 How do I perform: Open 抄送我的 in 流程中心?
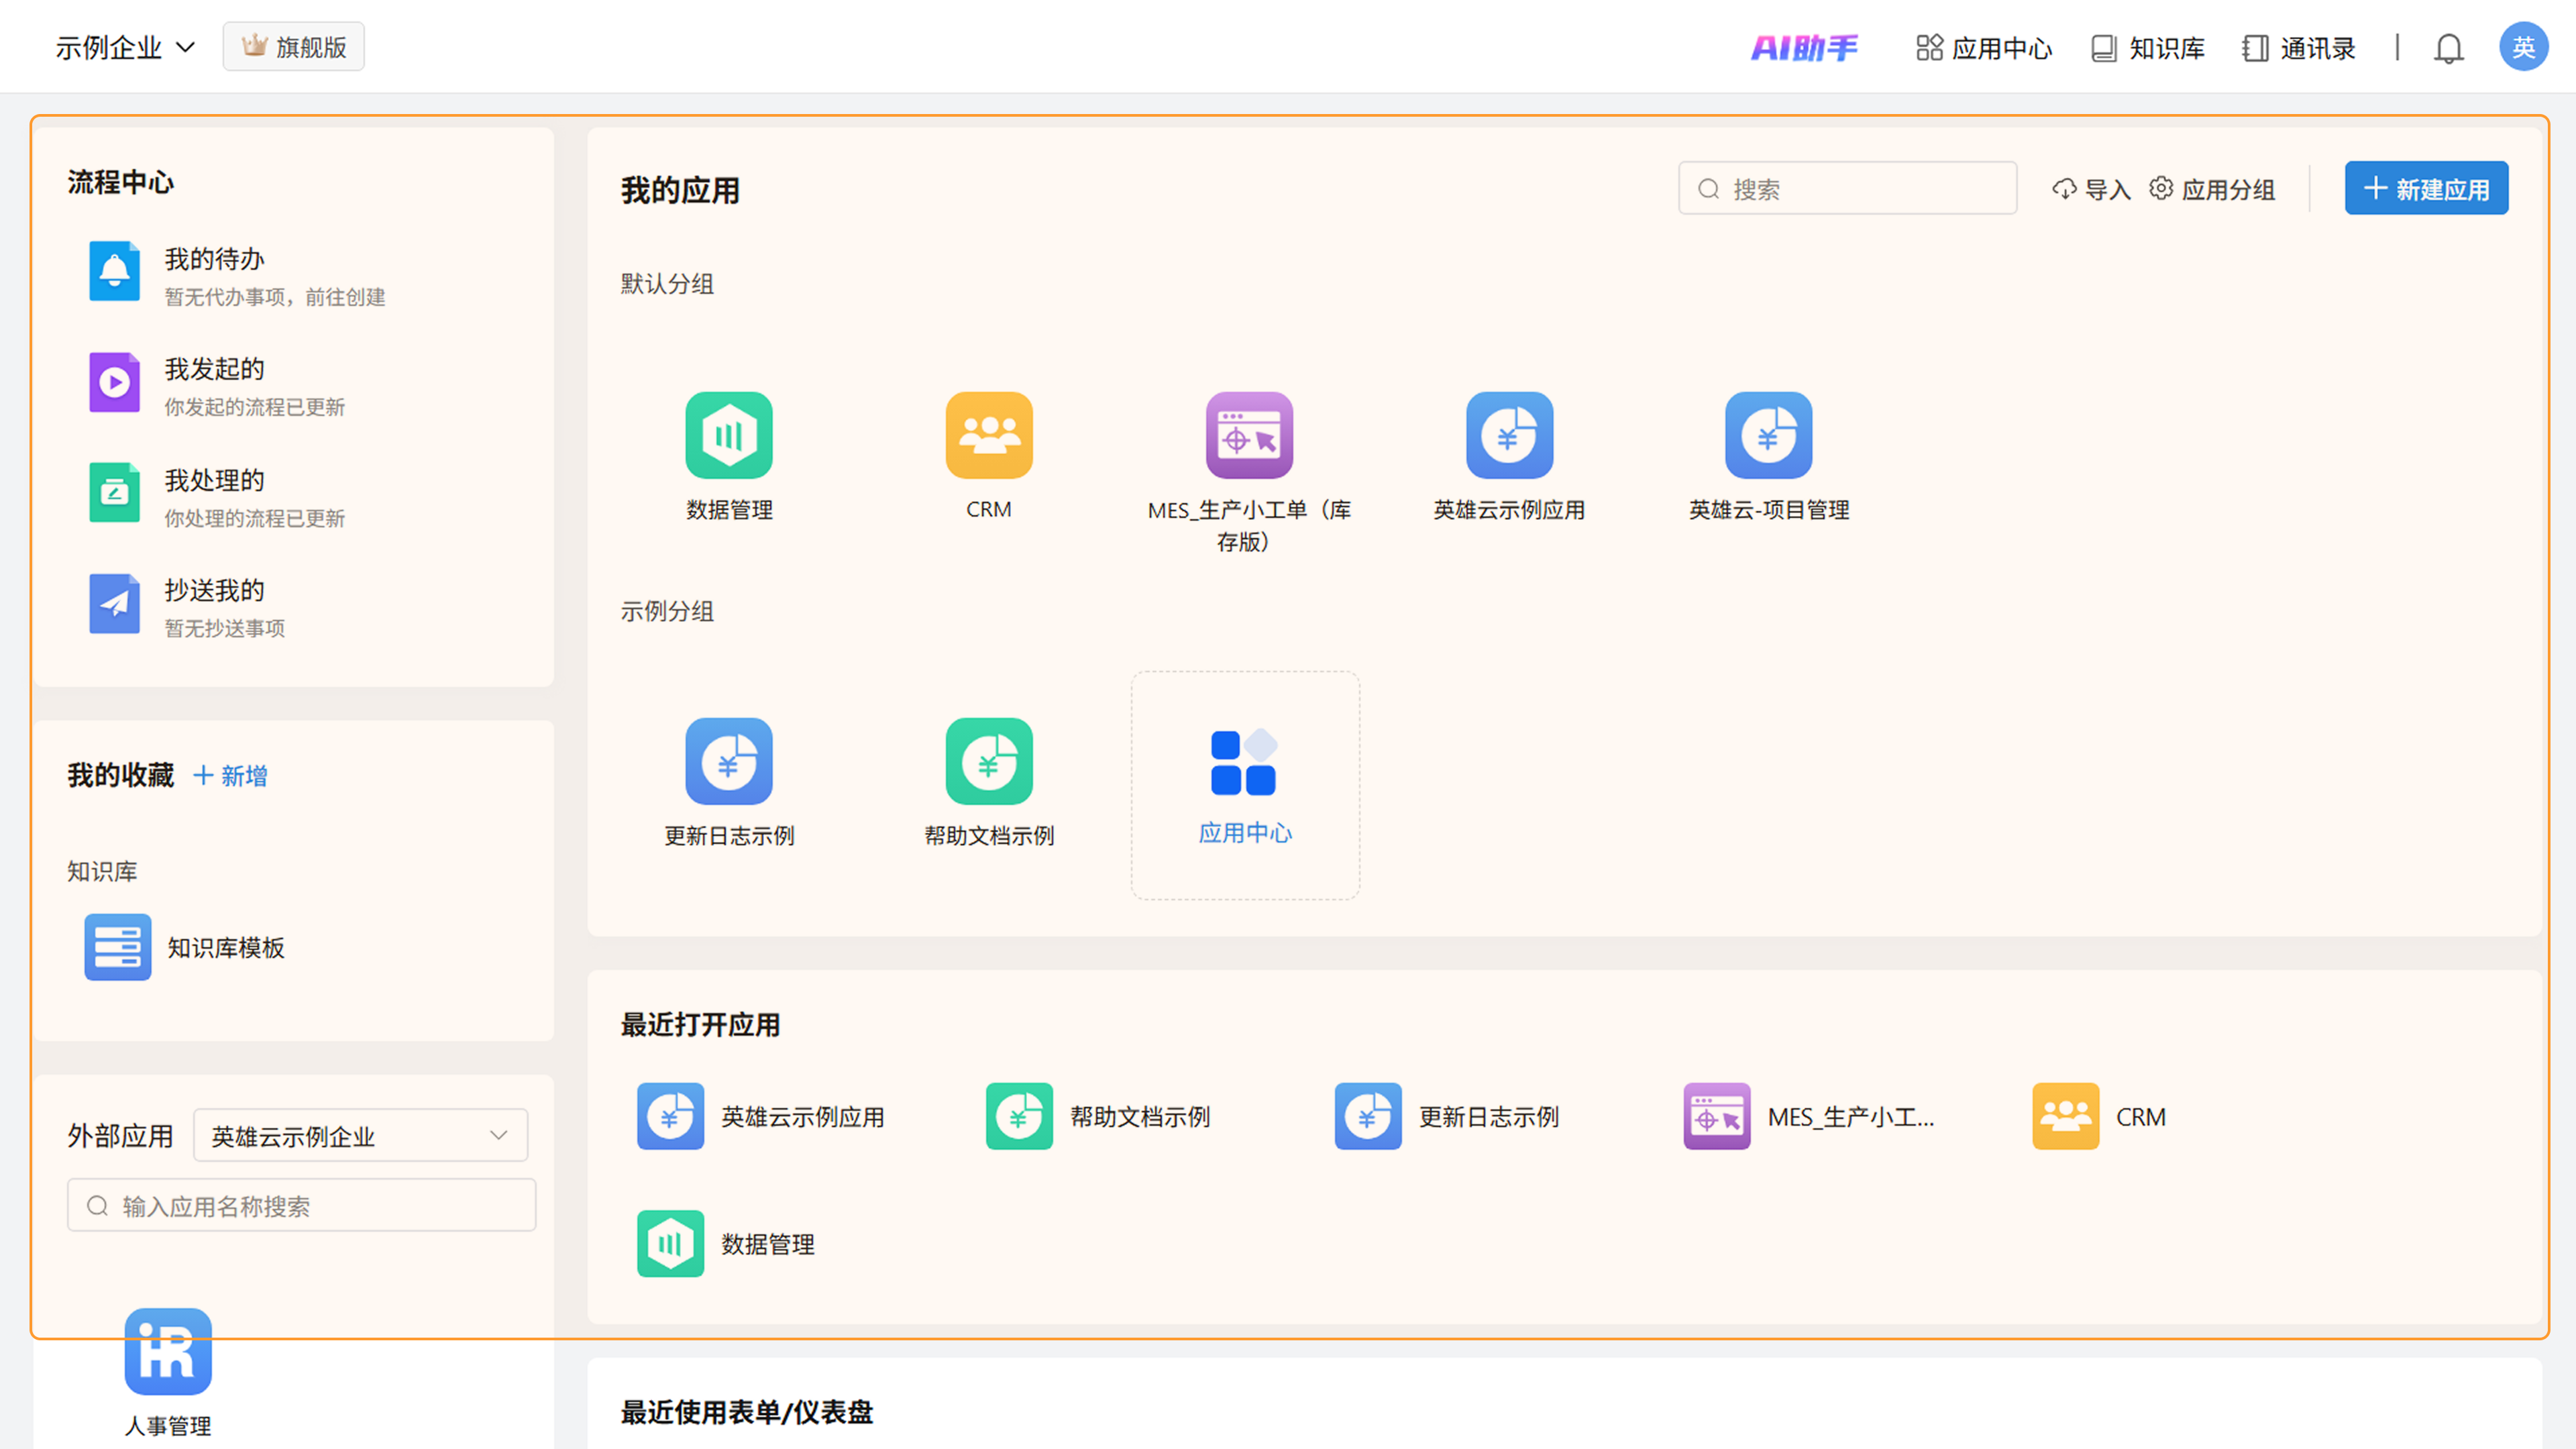click(x=214, y=591)
